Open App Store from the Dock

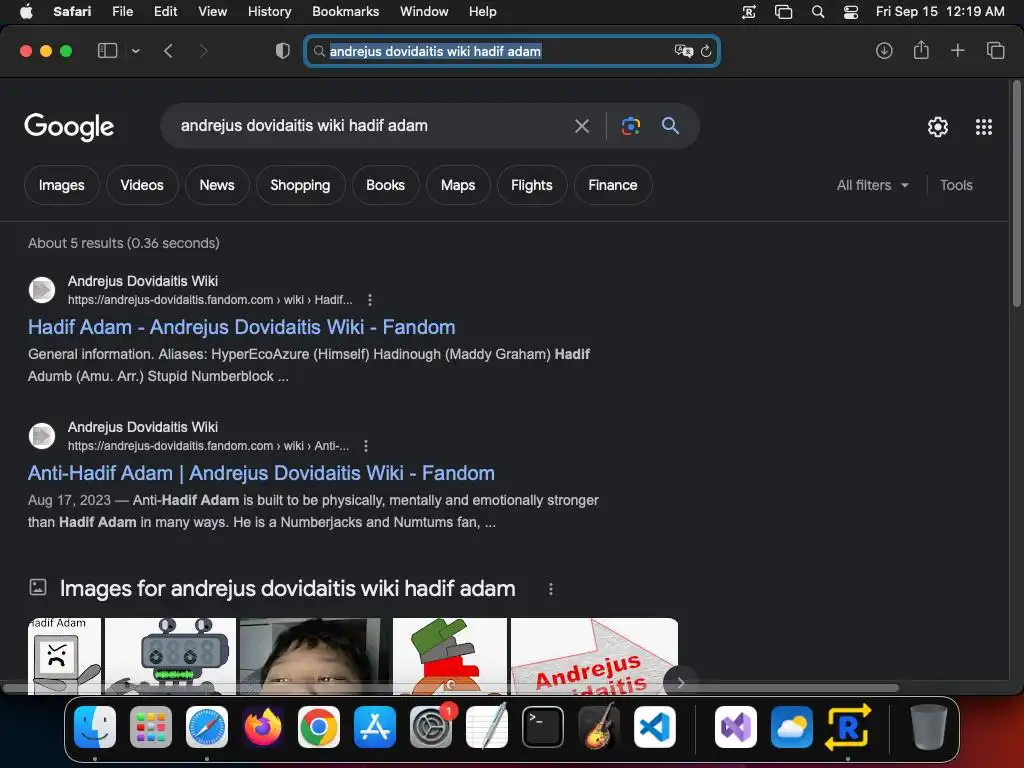375,727
